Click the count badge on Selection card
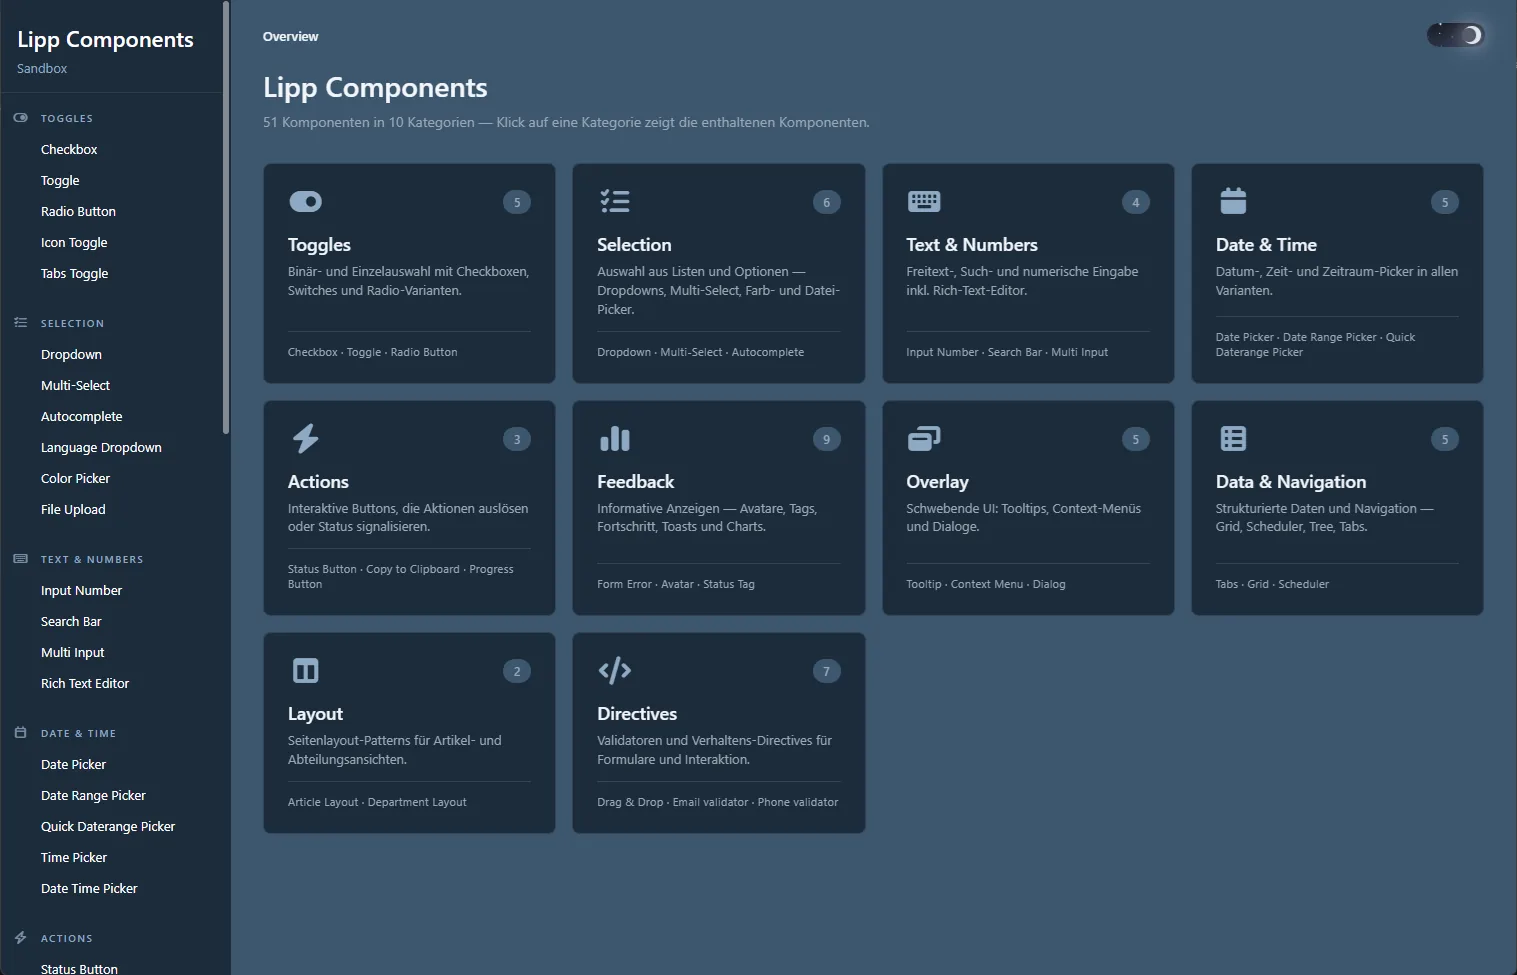The height and width of the screenshot is (975, 1517). [x=826, y=202]
